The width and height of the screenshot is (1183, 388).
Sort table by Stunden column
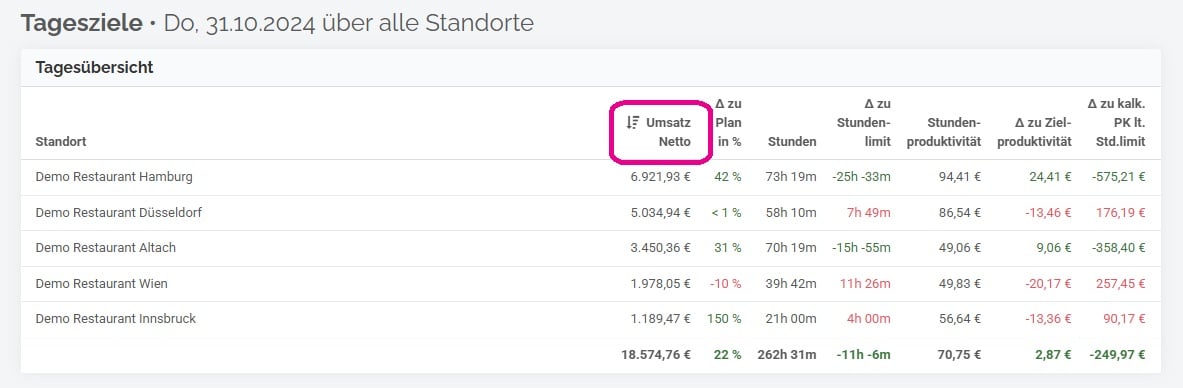pyautogui.click(x=791, y=141)
